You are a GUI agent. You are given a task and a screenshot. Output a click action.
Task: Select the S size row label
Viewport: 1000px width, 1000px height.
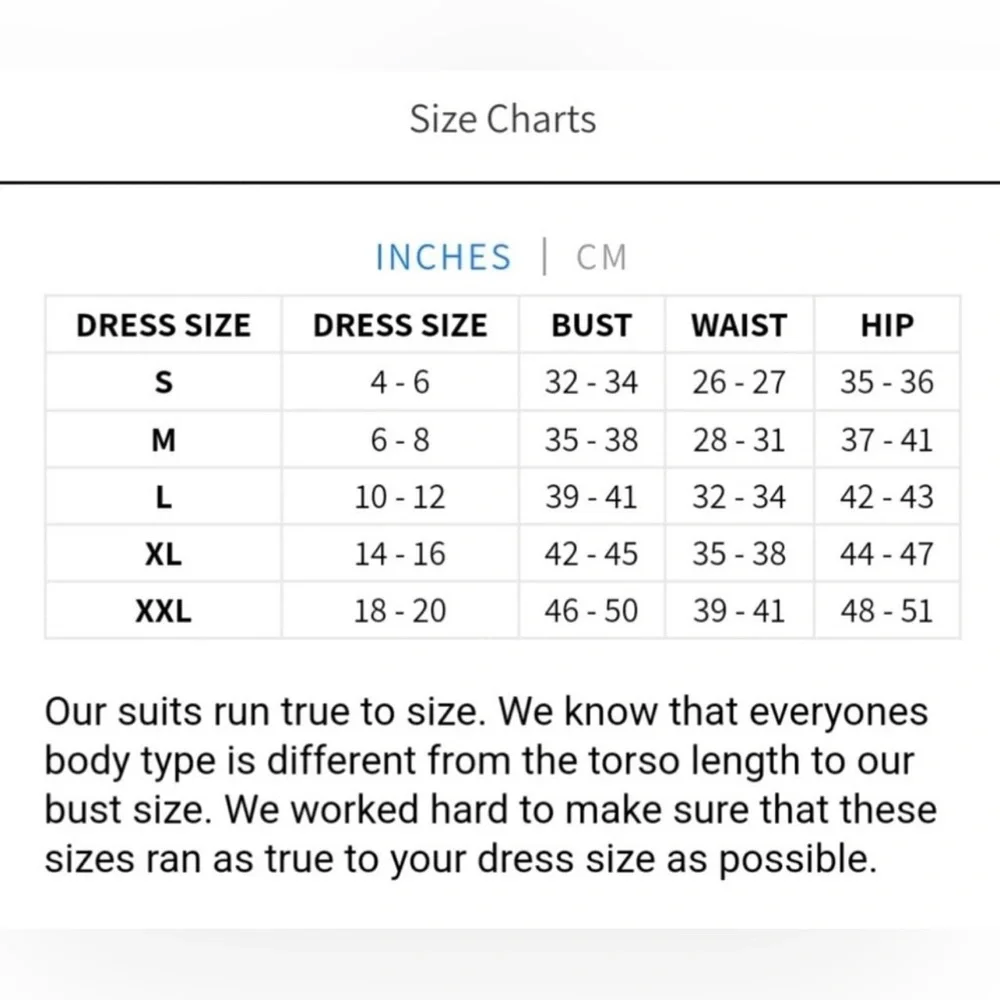pos(164,382)
